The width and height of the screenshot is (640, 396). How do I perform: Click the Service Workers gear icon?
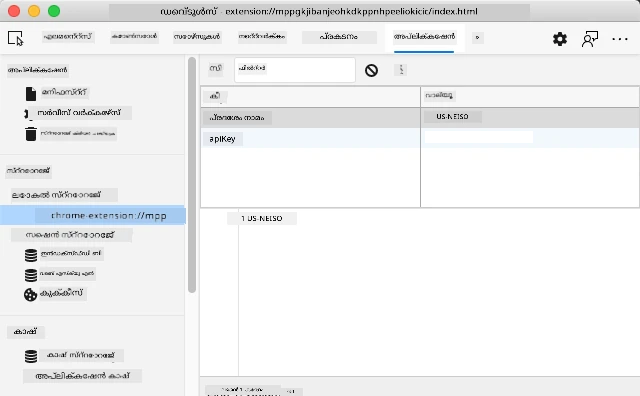click(x=28, y=113)
